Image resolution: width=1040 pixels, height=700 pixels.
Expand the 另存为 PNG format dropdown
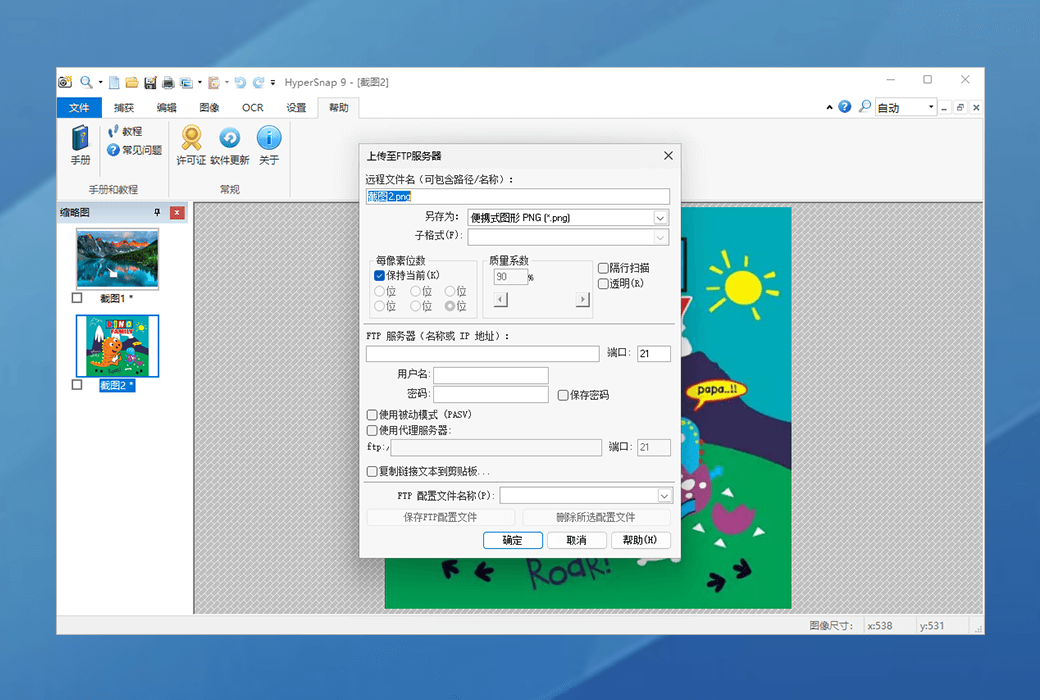pos(660,218)
